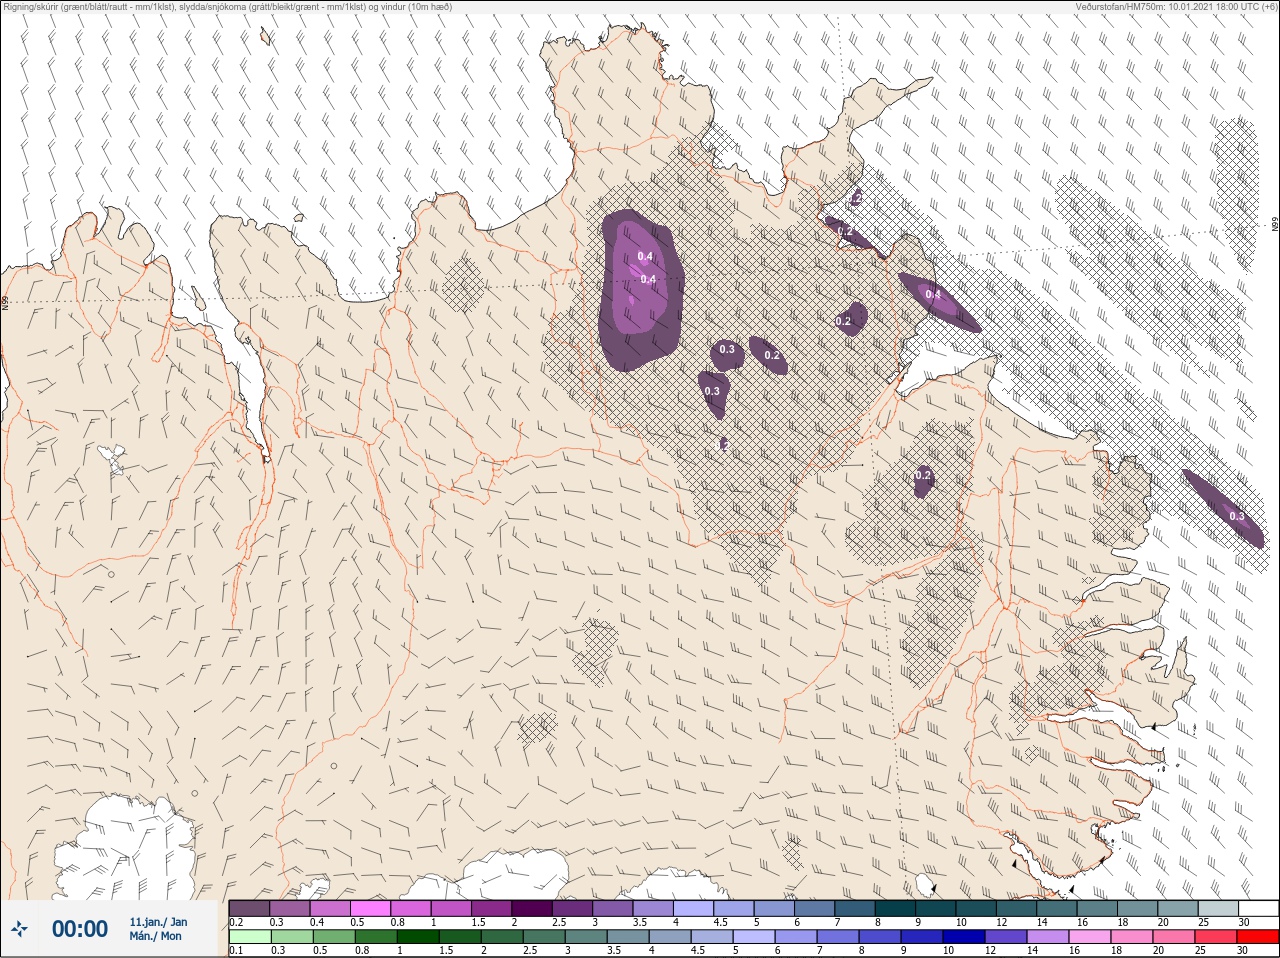Pick the 25 pale grey swatch in snow legend
This screenshot has width=1280, height=958.
1217,908
